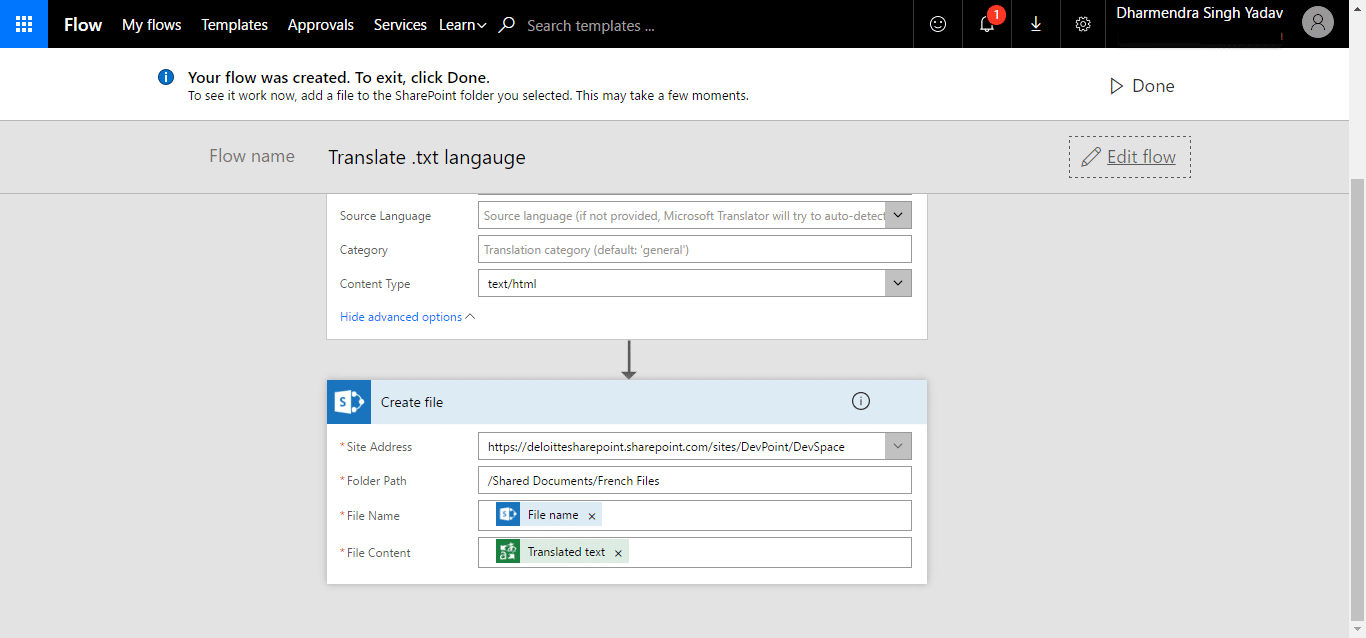Click the download arrow icon
The width and height of the screenshot is (1366, 638).
1036,24
